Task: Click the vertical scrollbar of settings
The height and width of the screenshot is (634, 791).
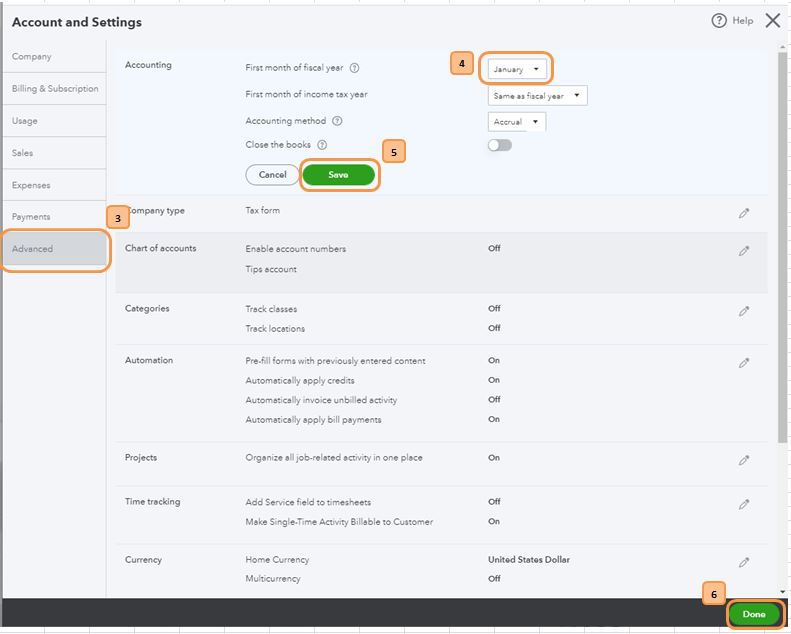Action: [782, 250]
